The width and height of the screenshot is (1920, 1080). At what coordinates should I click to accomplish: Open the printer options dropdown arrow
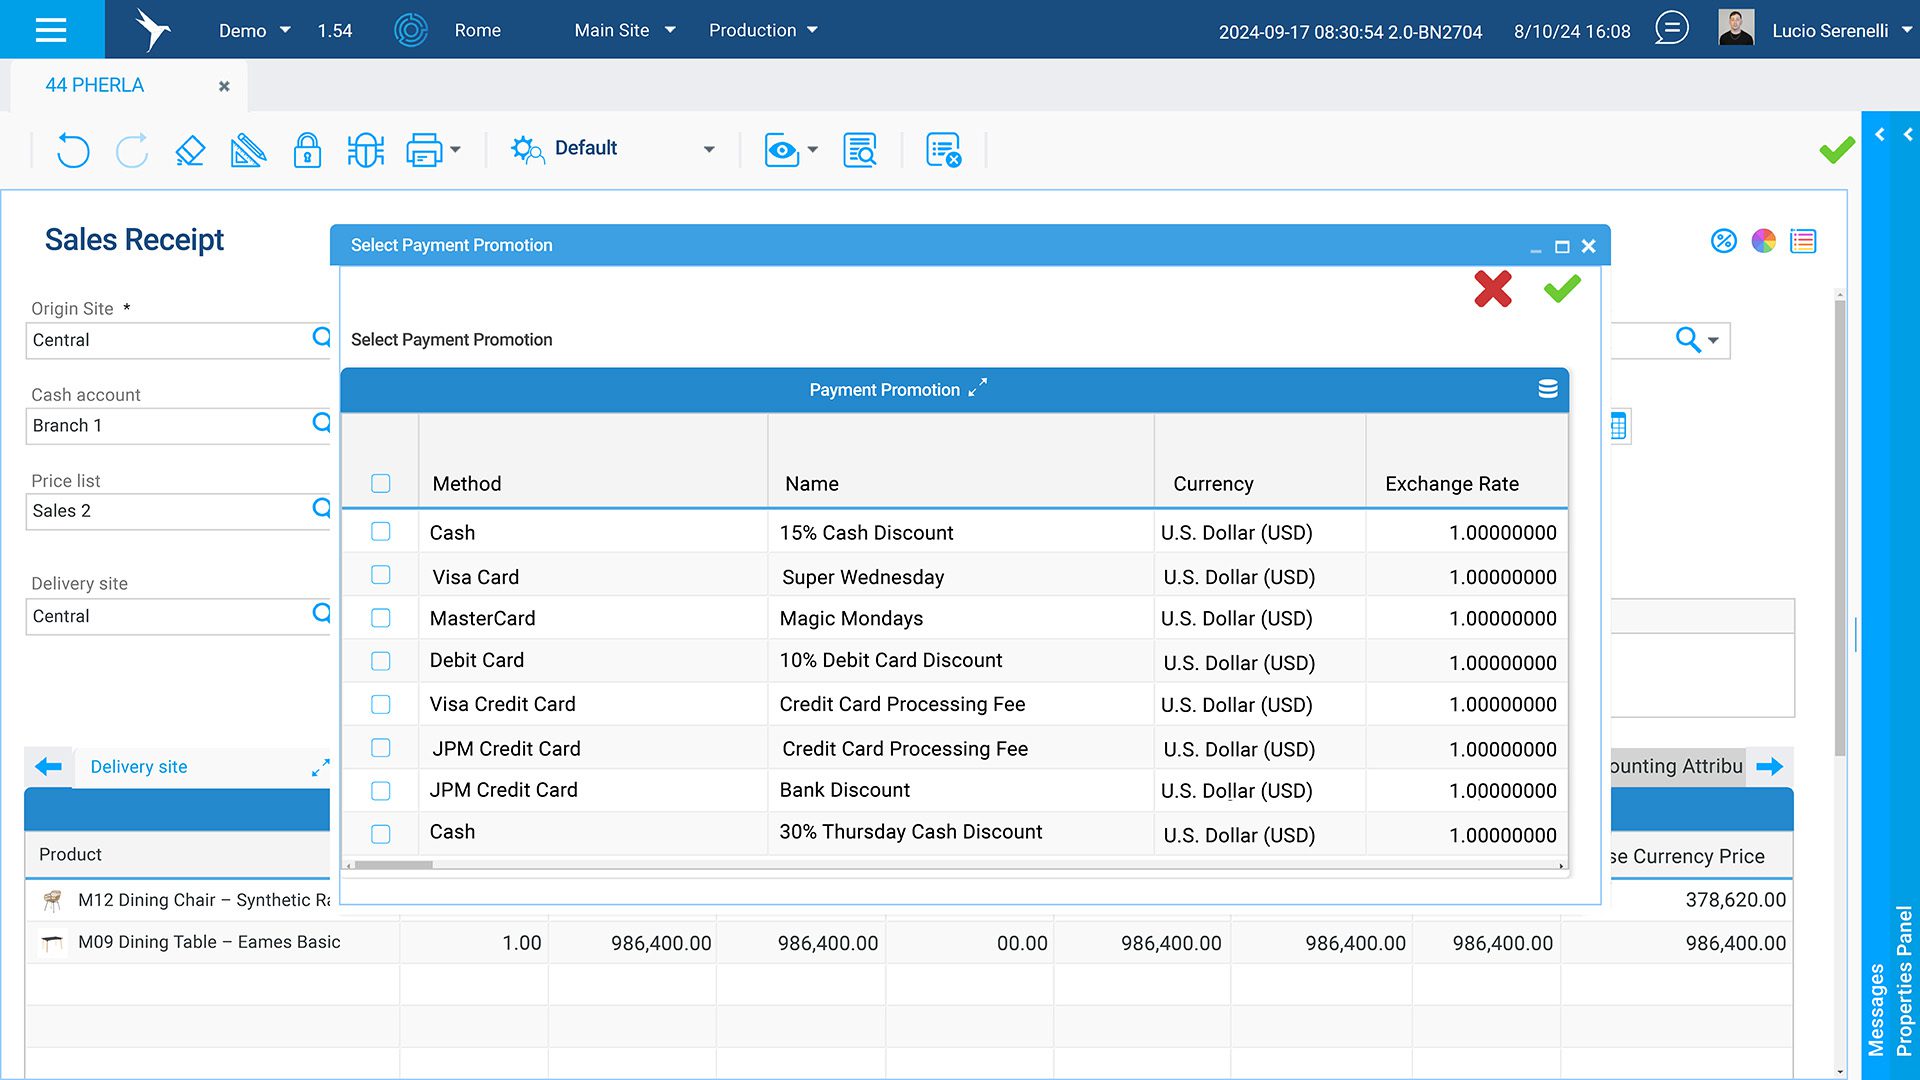[x=456, y=150]
